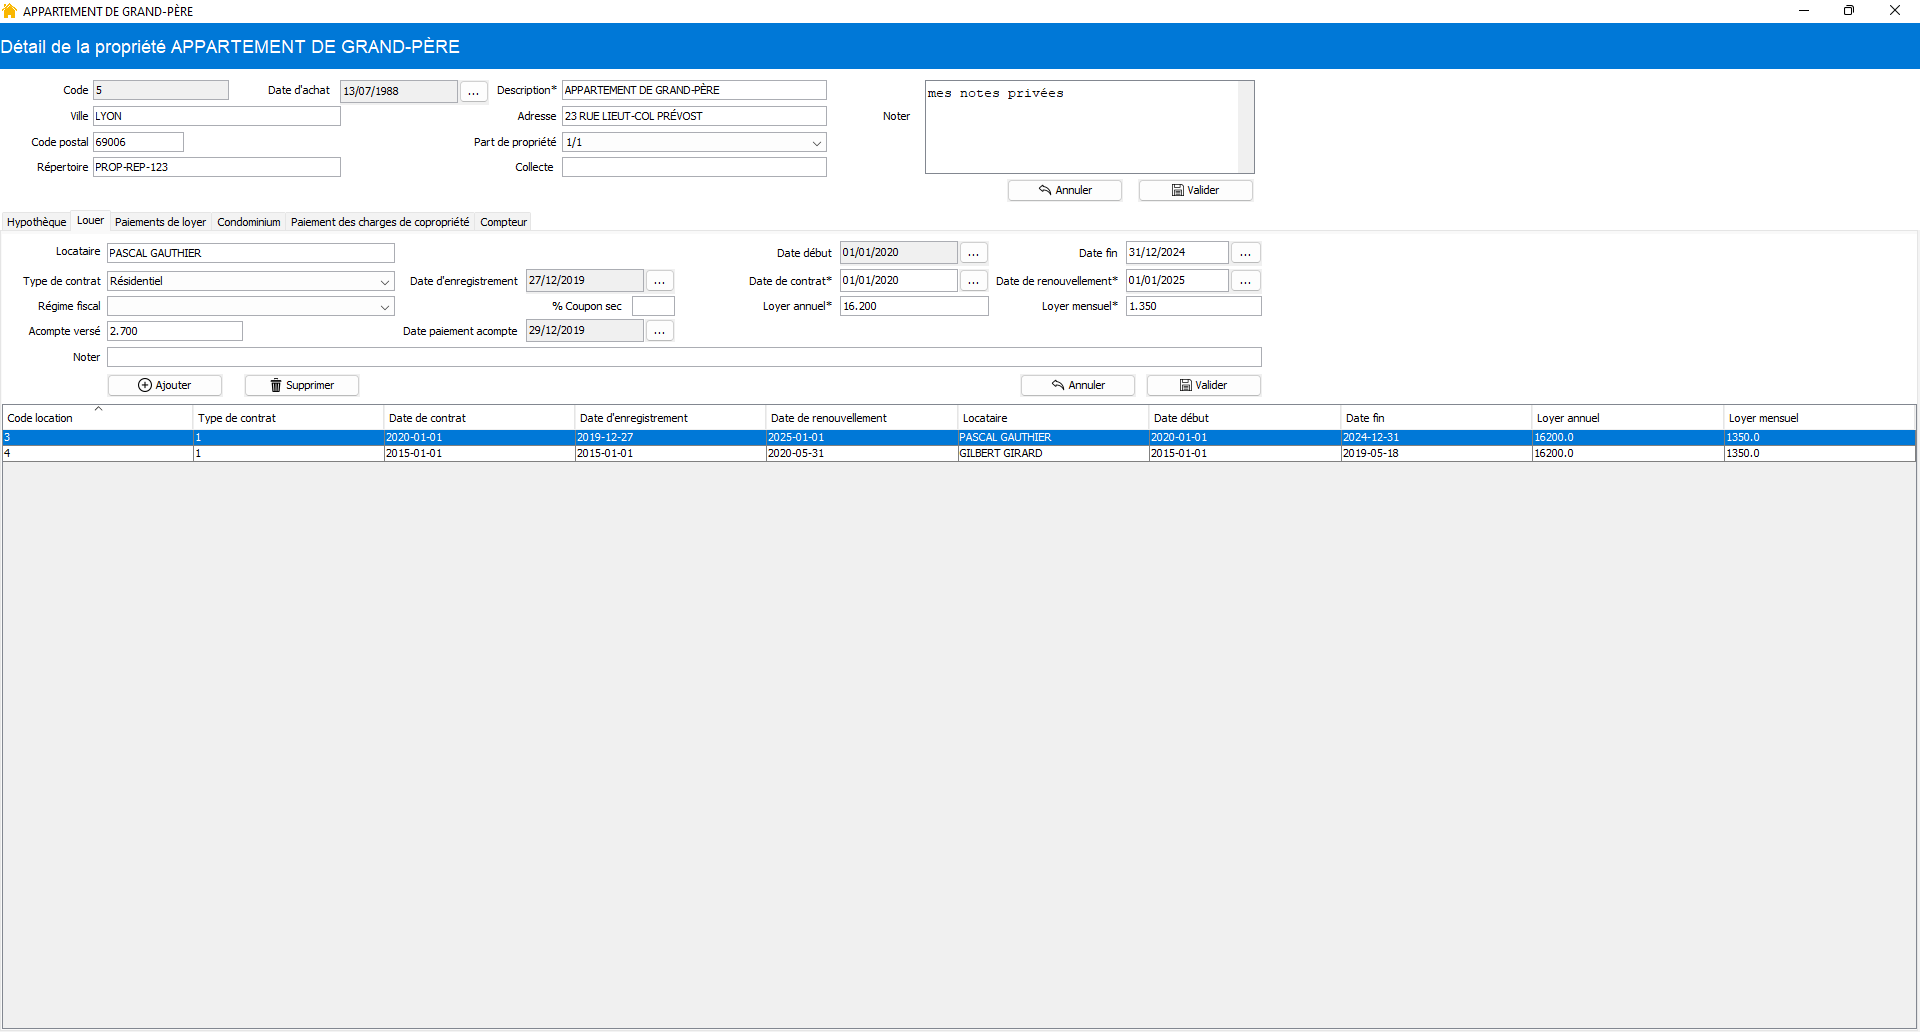Click the % Coupon sec field
Screen dimensions: 1920x1032
coord(653,306)
